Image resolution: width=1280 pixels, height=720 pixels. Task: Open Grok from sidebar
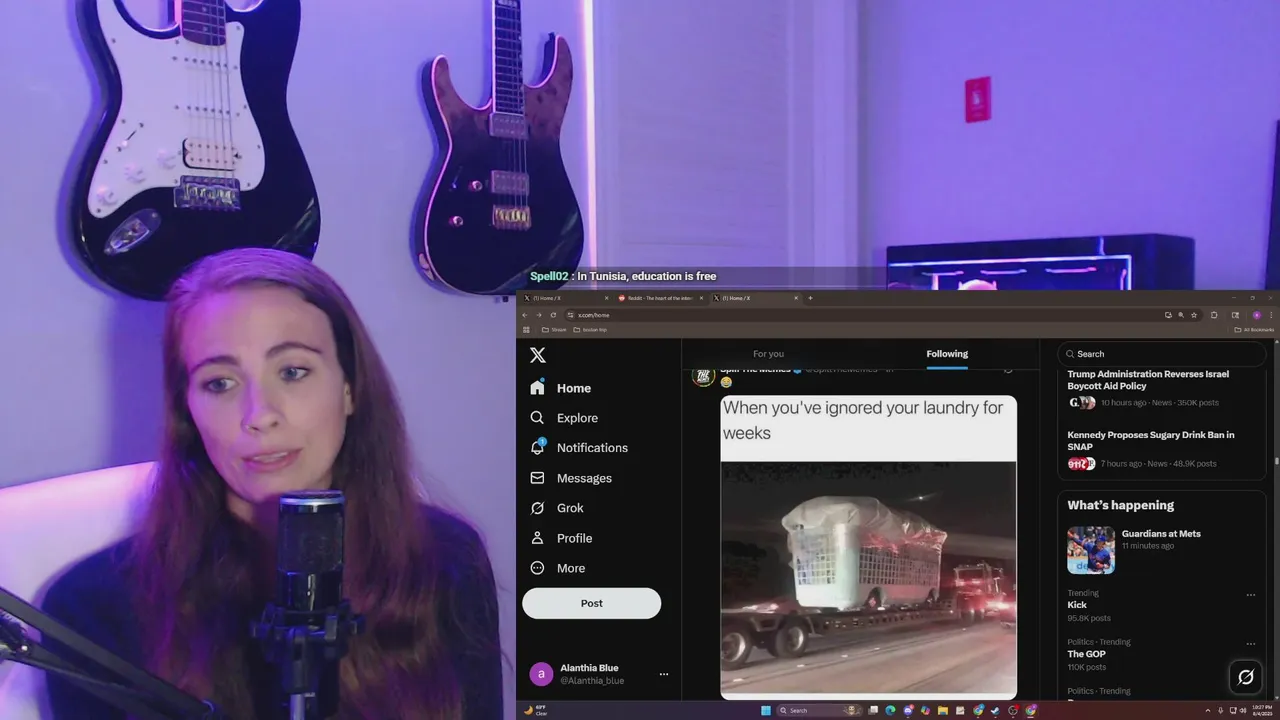[x=558, y=508]
